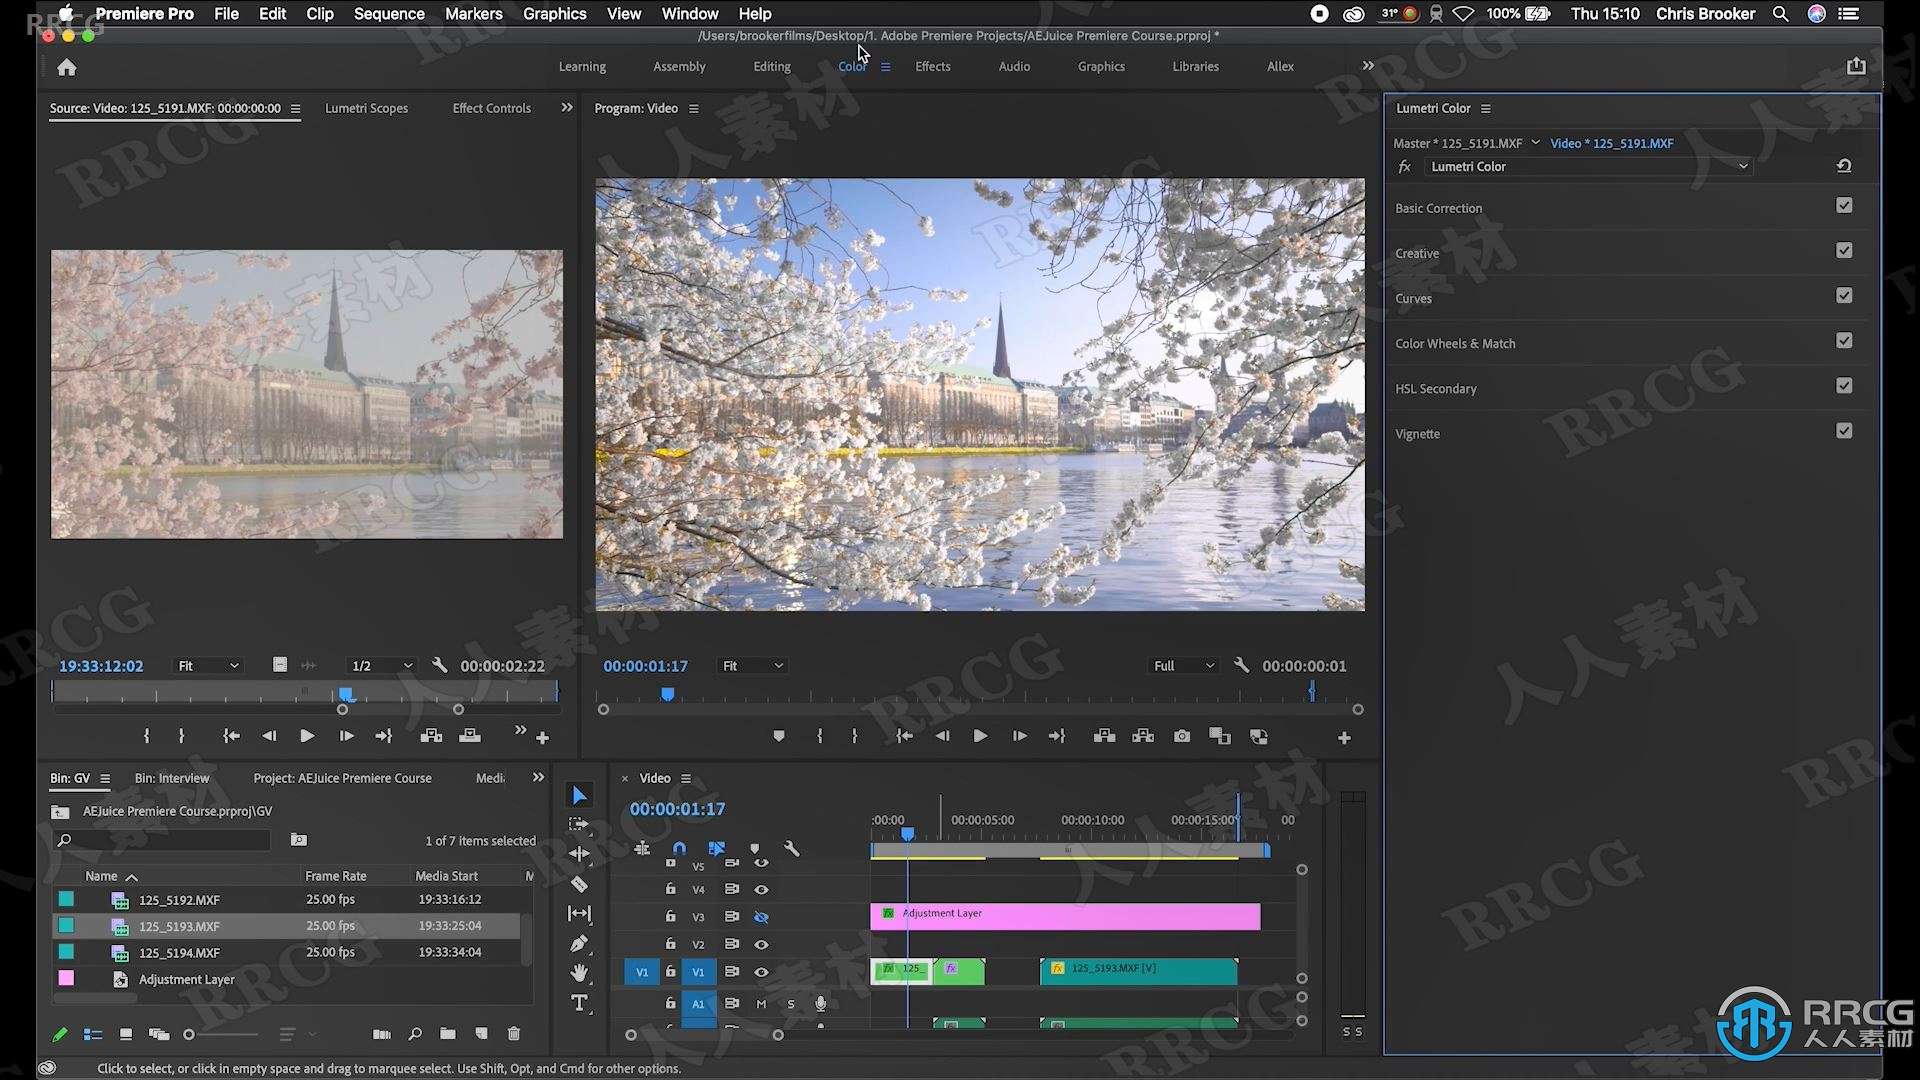Select the Hand tool in toolbar
This screenshot has width=1920, height=1080.
580,972
